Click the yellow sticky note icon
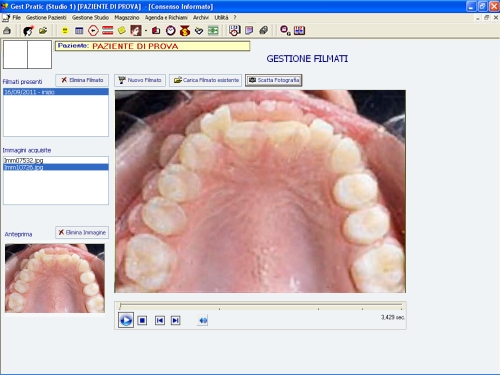500x375 pixels. pyautogui.click(x=122, y=31)
